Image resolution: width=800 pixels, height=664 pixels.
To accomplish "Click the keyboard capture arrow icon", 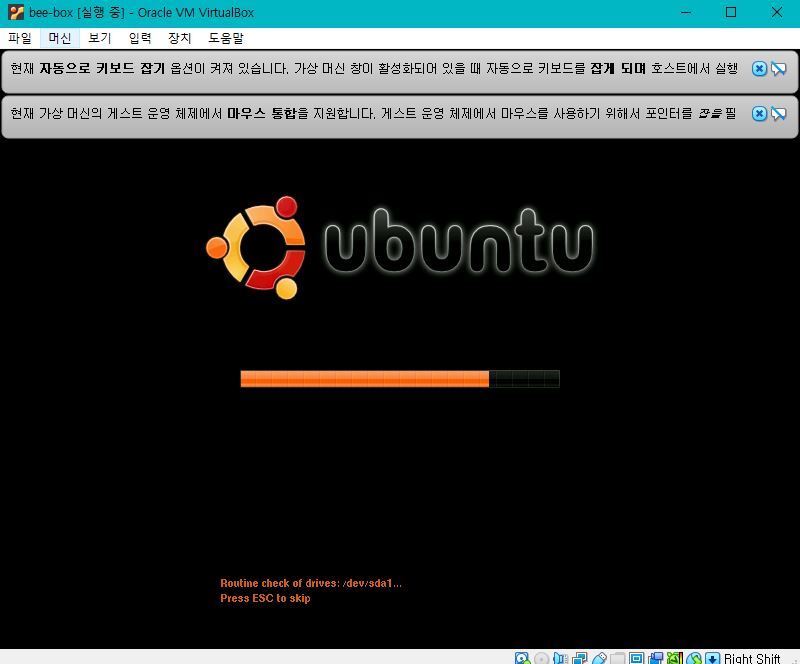I will (713, 658).
